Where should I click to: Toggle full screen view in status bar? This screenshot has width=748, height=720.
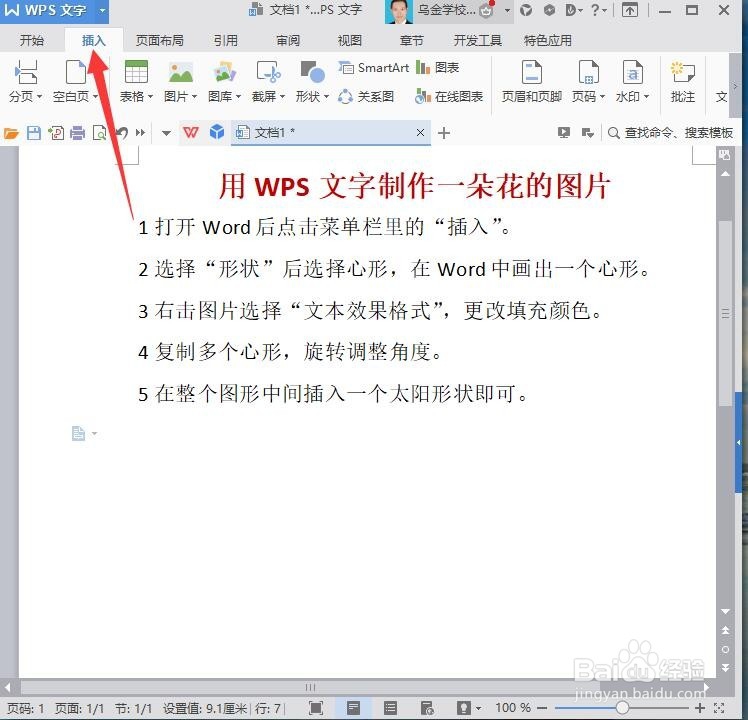pyautogui.click(x=316, y=708)
